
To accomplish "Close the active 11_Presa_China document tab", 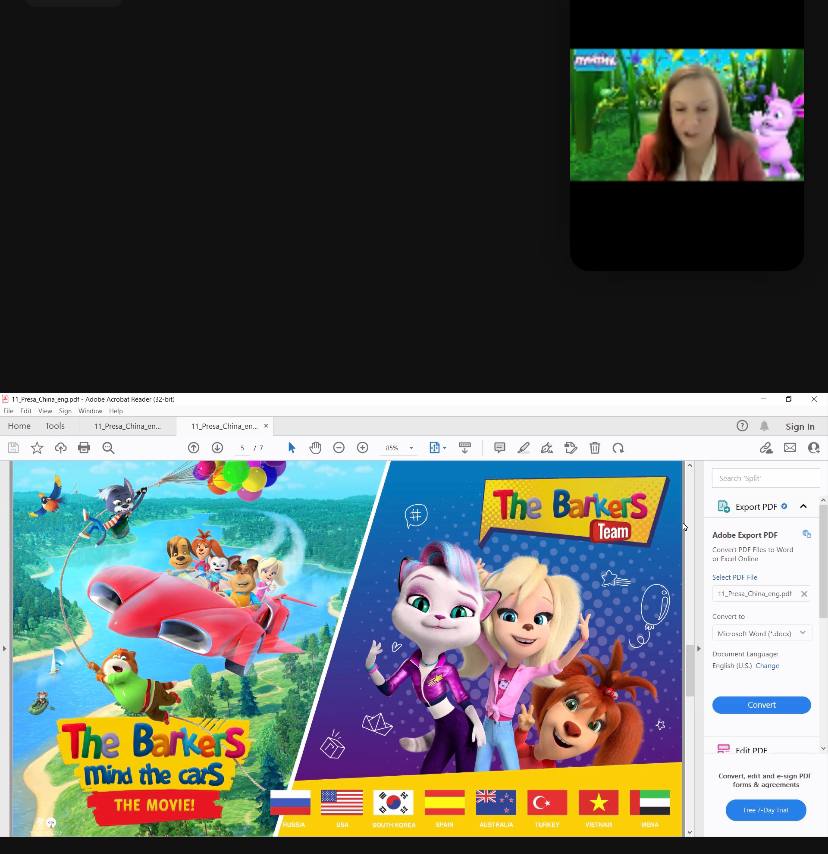I will point(266,426).
